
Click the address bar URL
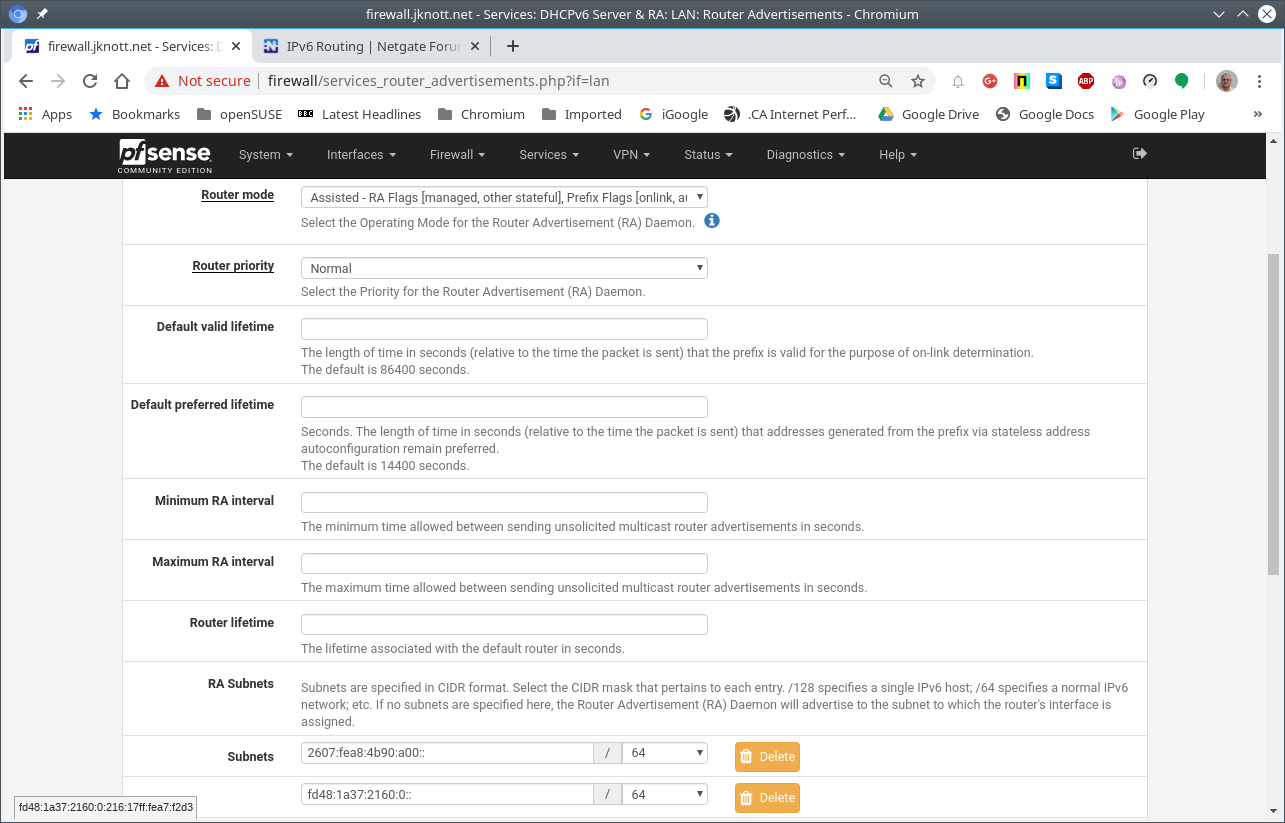point(438,81)
